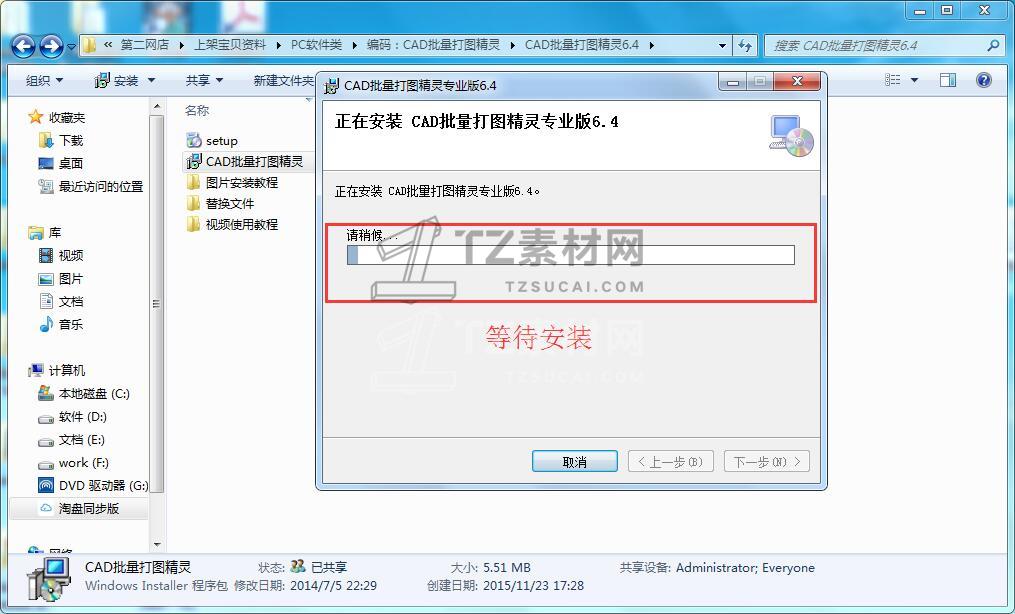Expand the 共享 dropdown menu
1015x614 pixels.
(x=204, y=80)
